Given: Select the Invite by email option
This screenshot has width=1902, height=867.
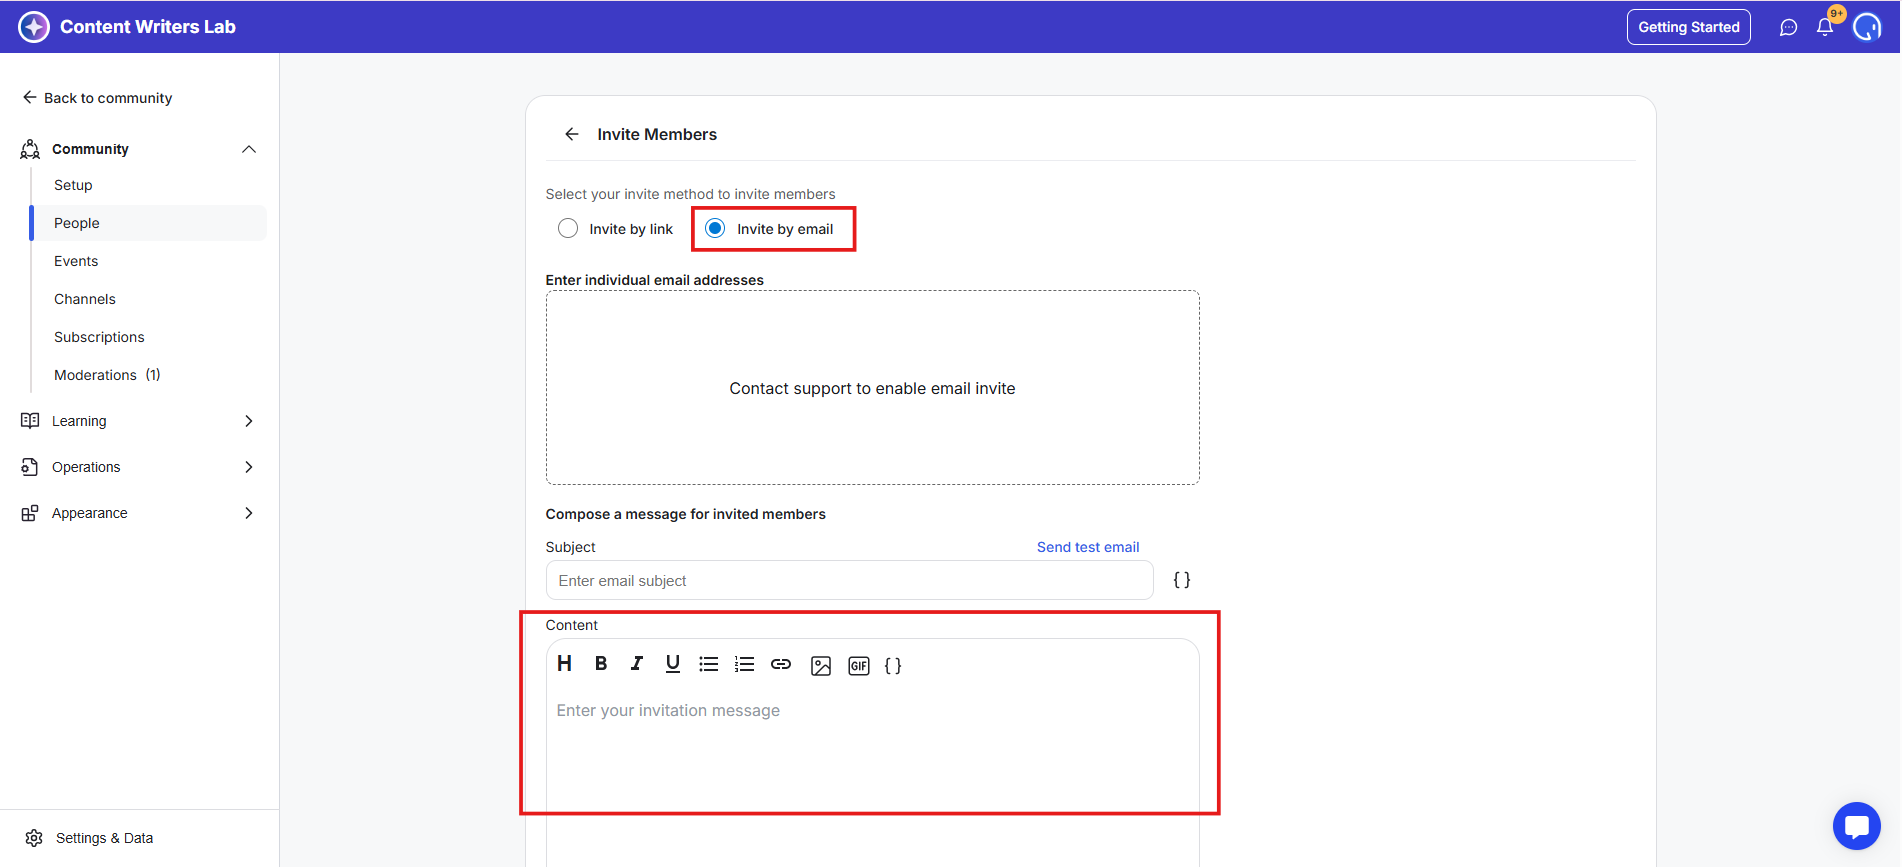Looking at the screenshot, I should tap(770, 229).
